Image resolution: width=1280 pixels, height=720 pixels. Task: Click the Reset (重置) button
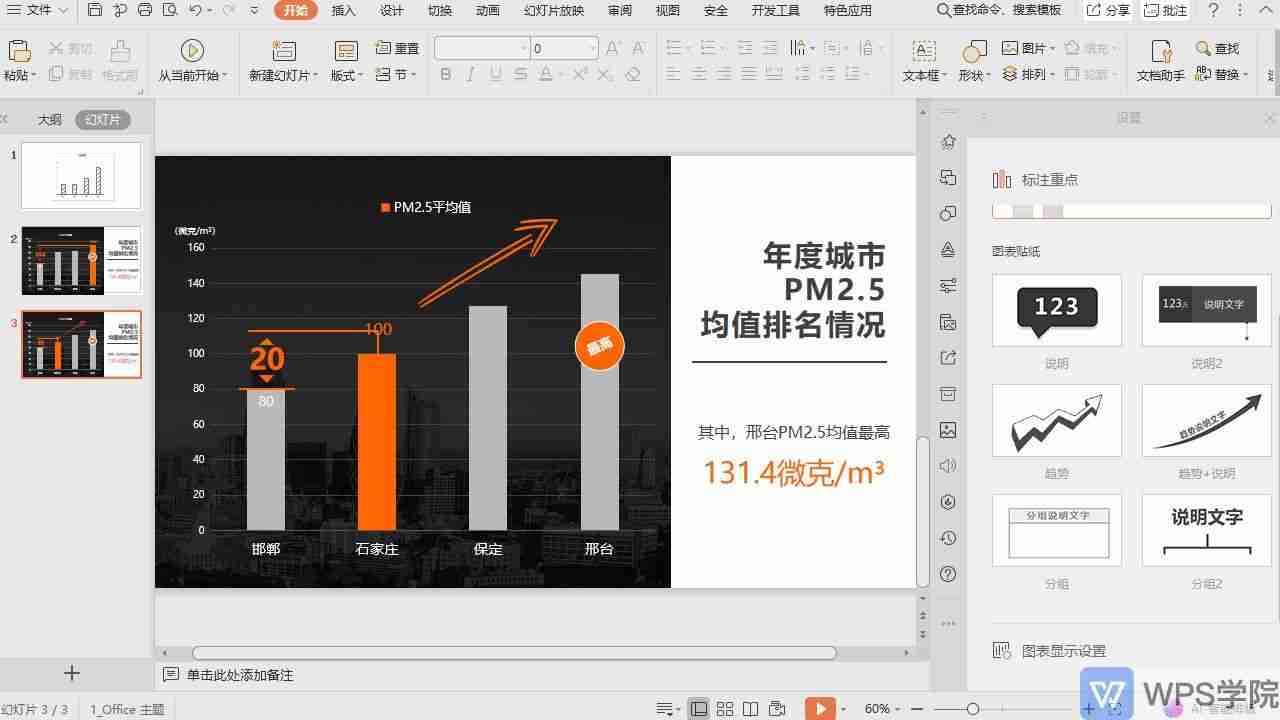click(397, 48)
